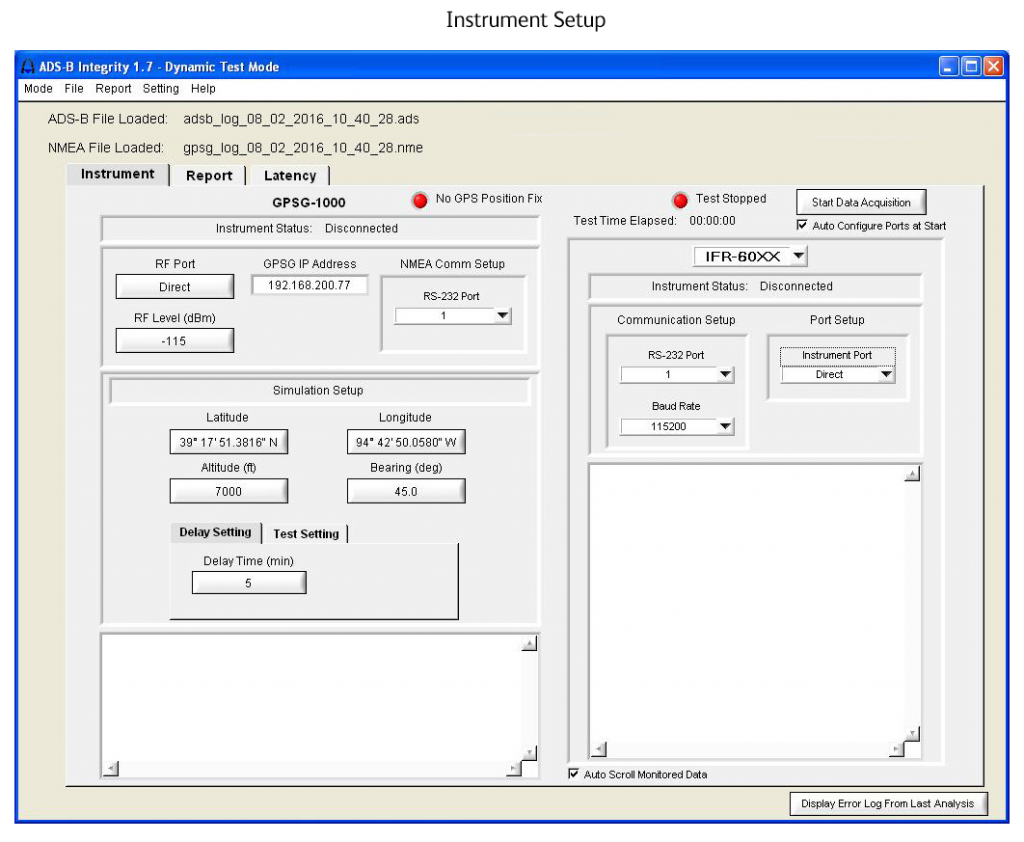Click the Bearing (deg) field
1024x842 pixels.
point(406,491)
